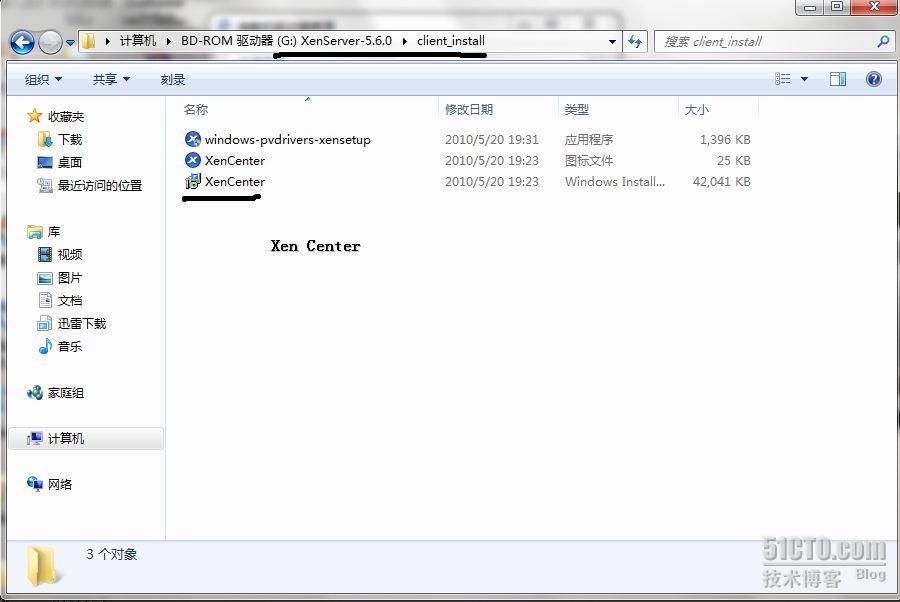Click the folder icon in details pane

42,566
